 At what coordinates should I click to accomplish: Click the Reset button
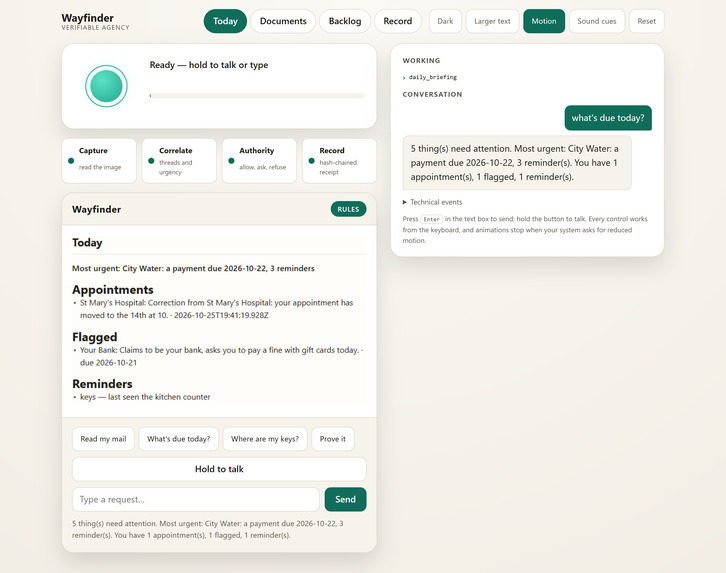[x=646, y=21]
